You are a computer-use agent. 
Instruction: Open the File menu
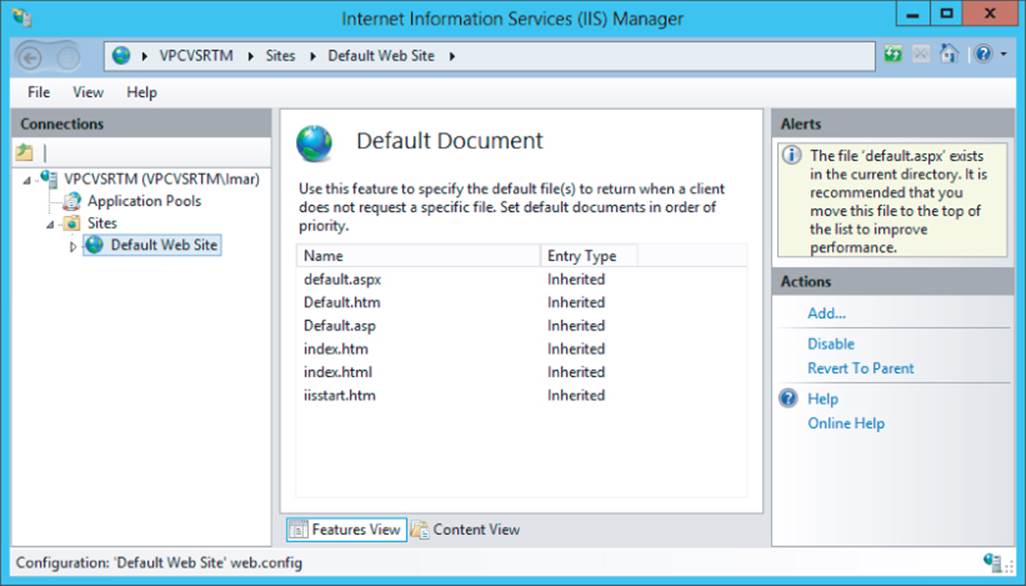point(39,92)
